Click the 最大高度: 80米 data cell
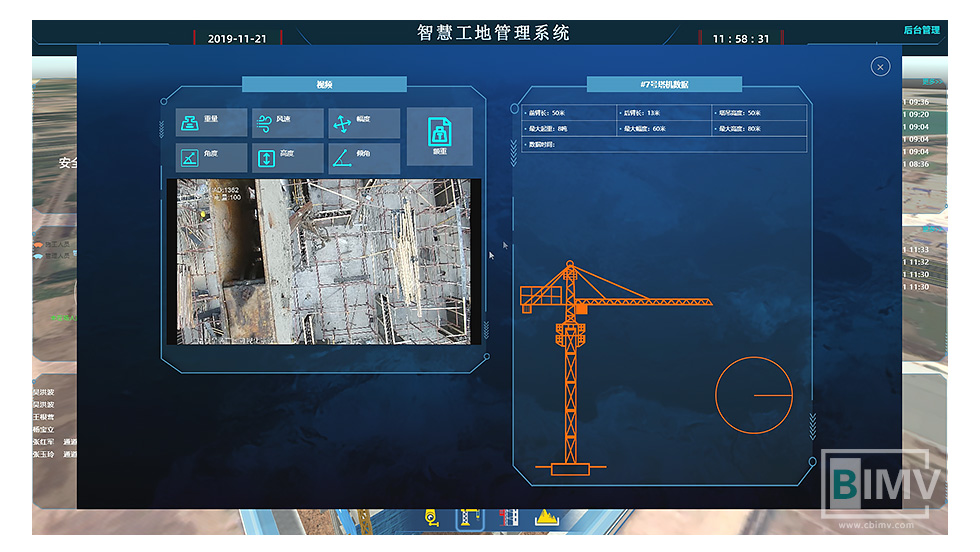 click(759, 129)
